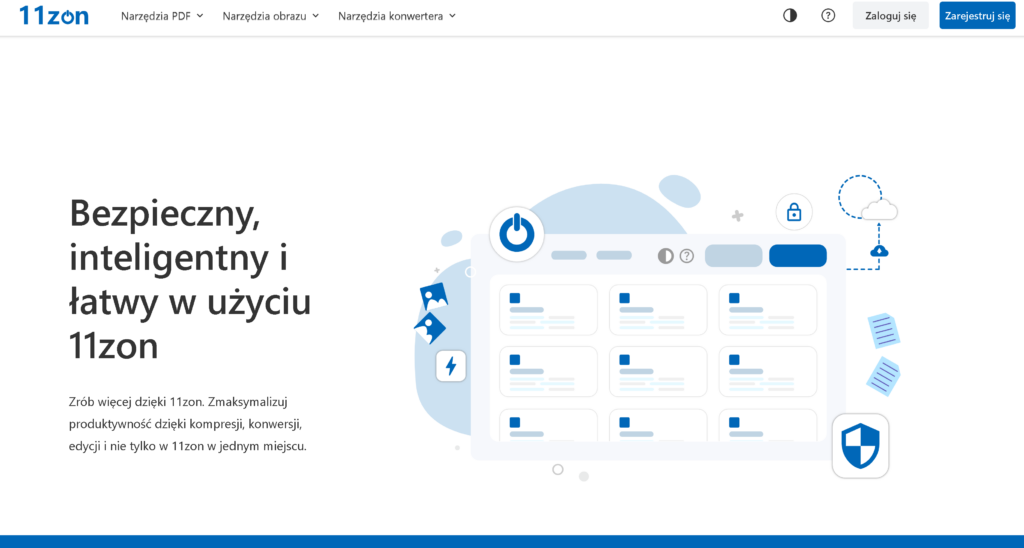Select the padlock icon in the illustration

[794, 212]
